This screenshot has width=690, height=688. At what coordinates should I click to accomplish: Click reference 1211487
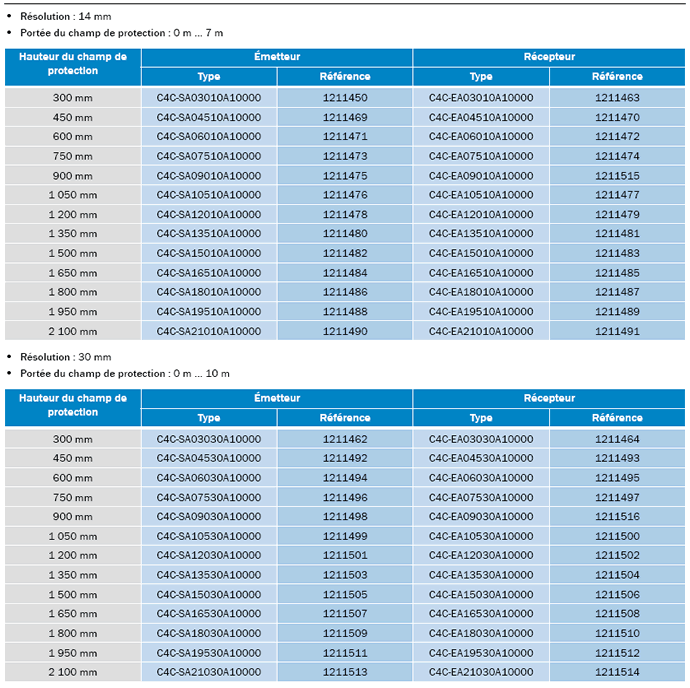617,292
